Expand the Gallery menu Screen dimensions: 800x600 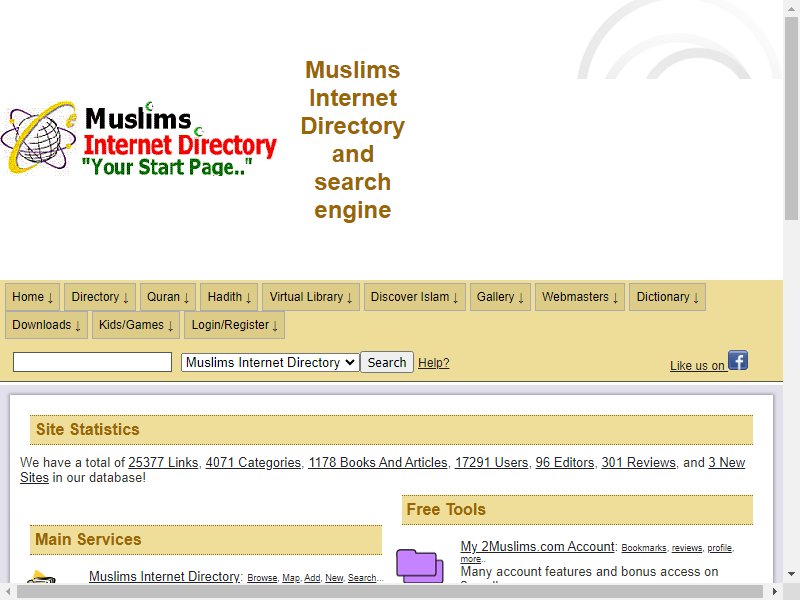coord(500,297)
